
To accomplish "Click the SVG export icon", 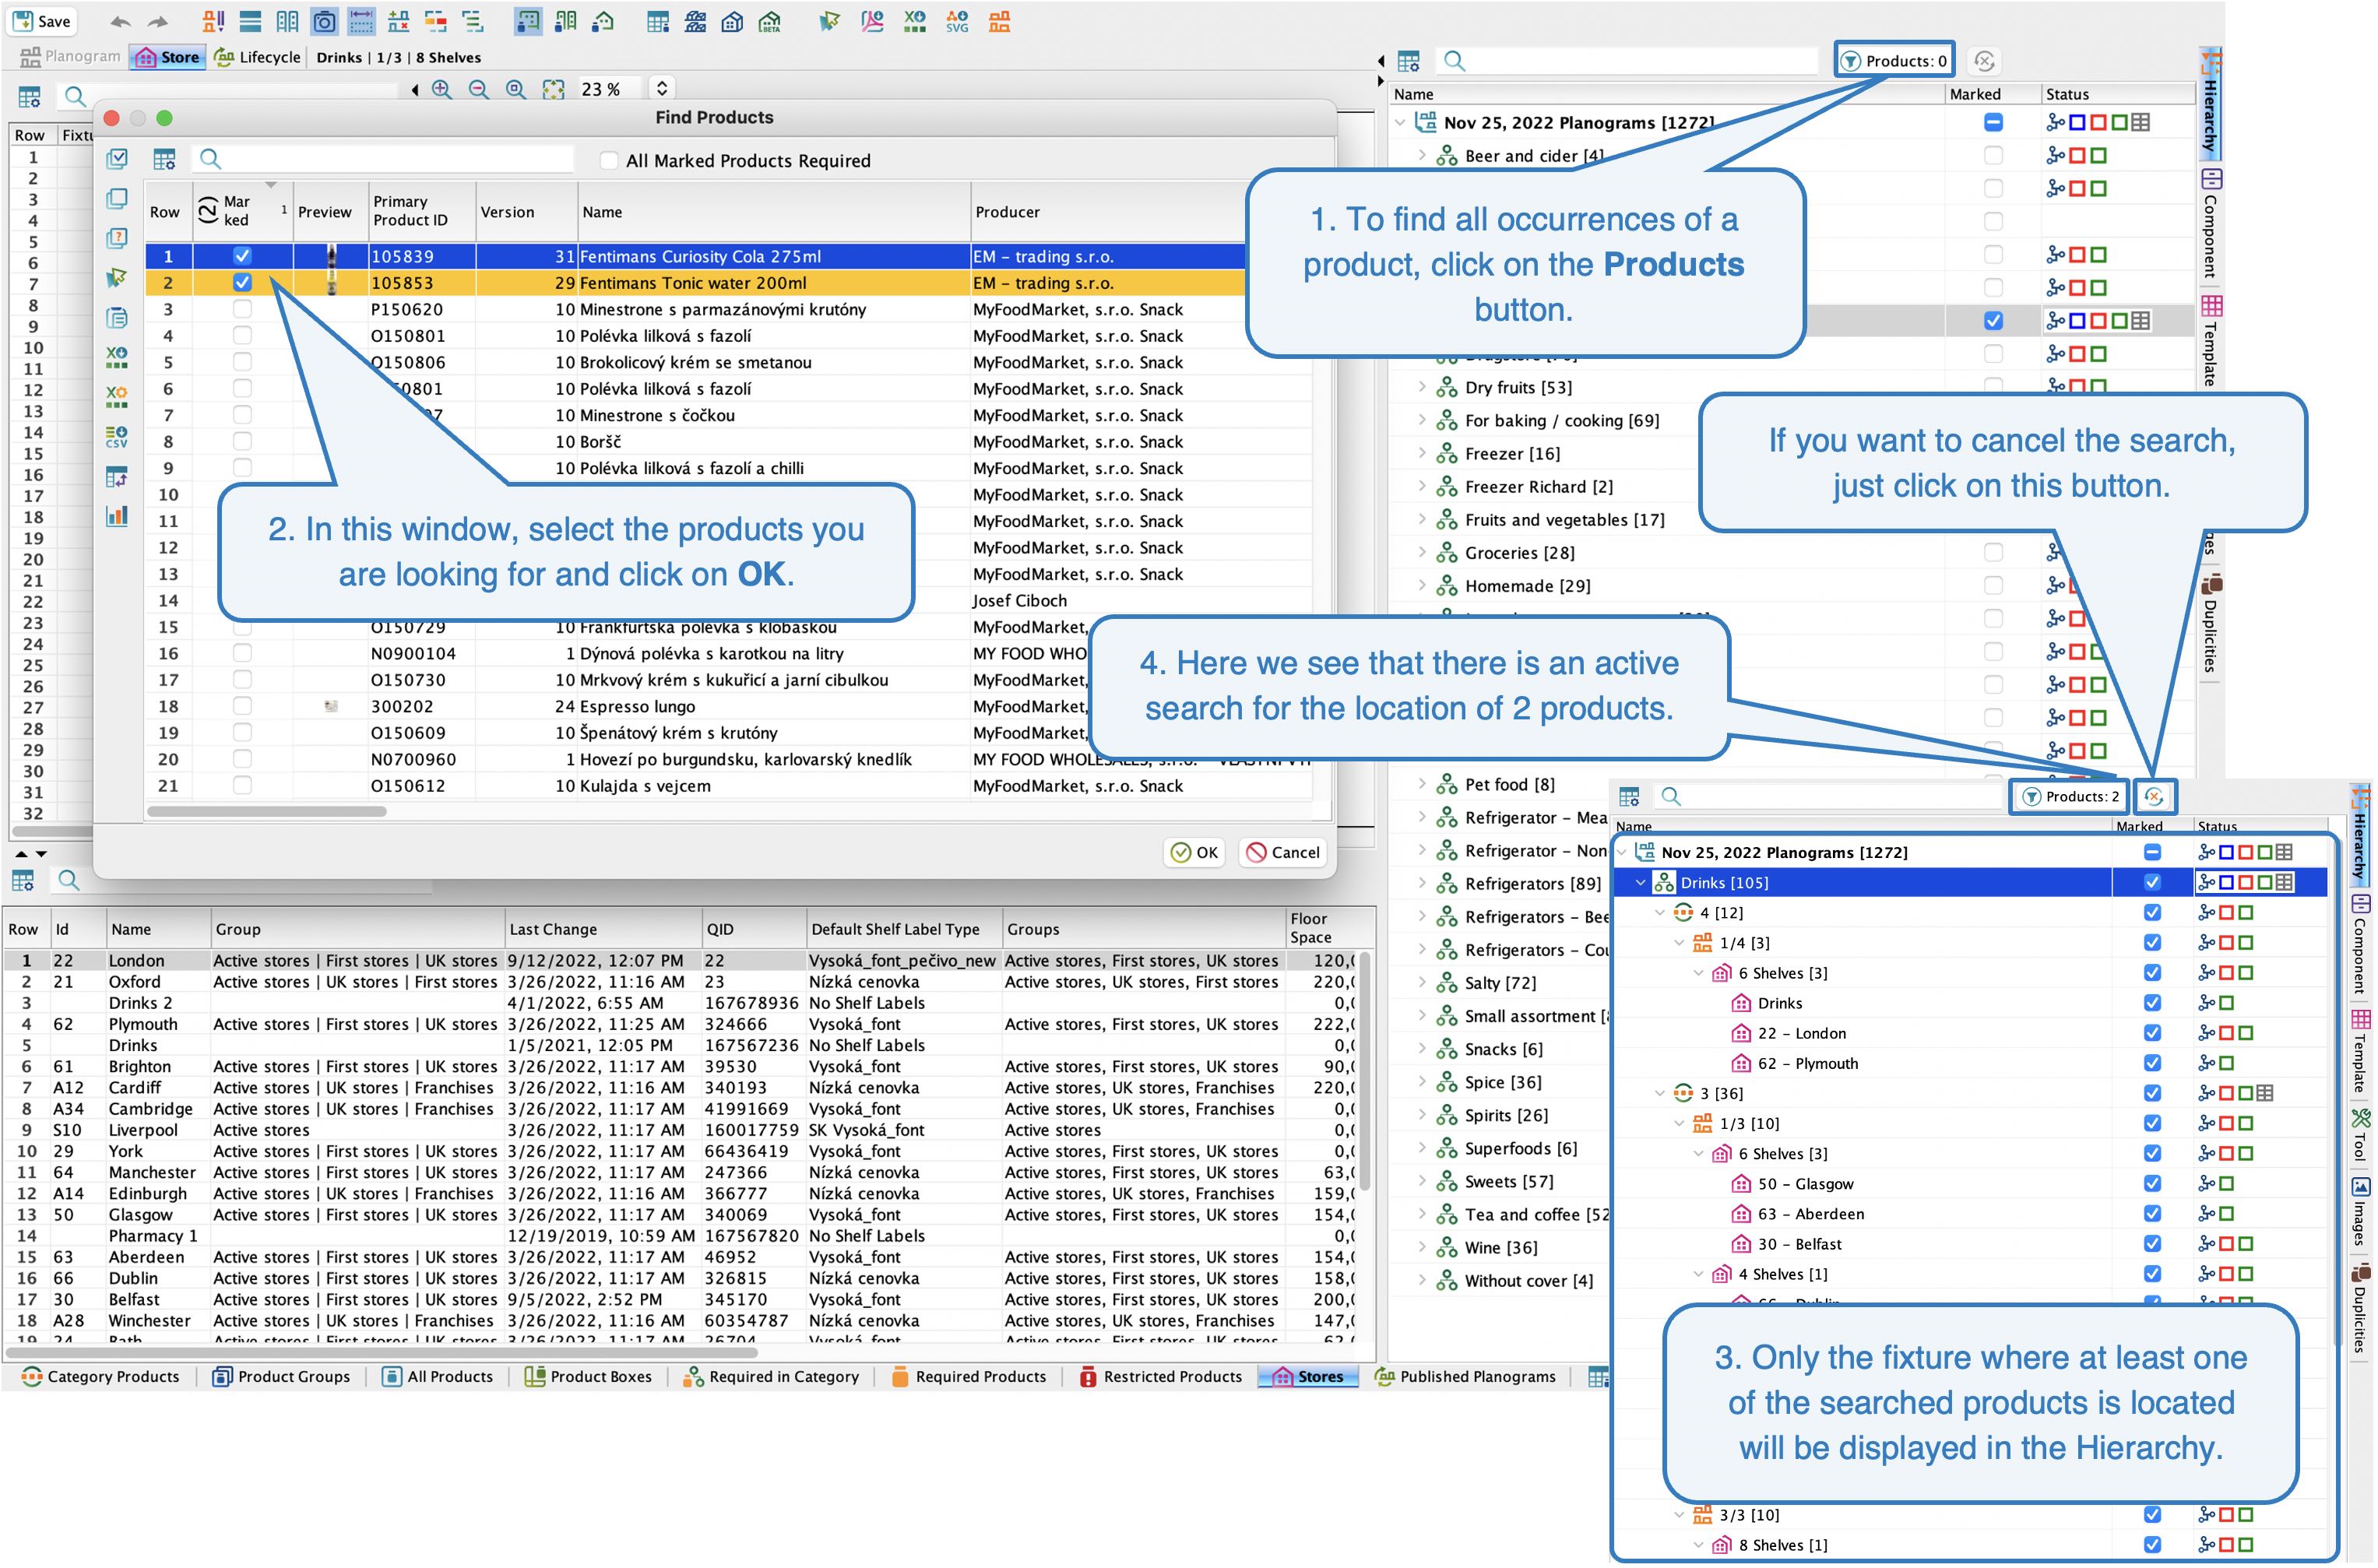I will coord(957,21).
